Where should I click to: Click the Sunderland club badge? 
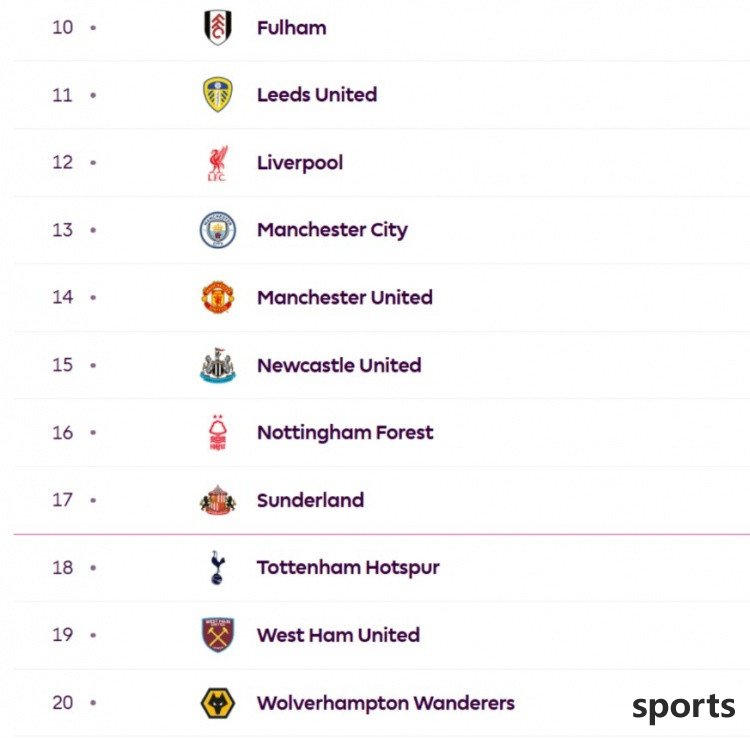tap(218, 500)
